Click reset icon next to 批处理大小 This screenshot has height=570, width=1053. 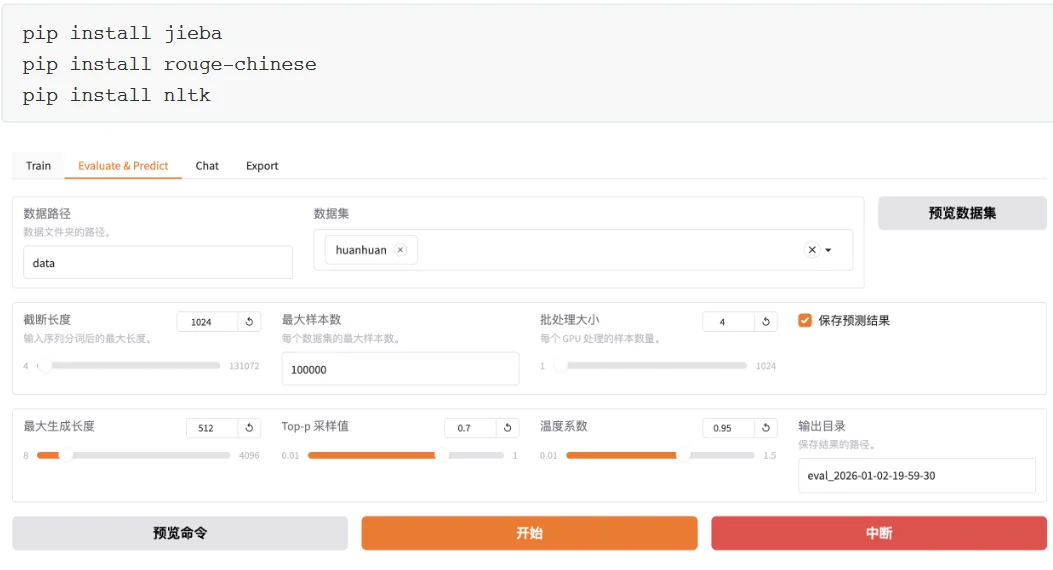(766, 322)
